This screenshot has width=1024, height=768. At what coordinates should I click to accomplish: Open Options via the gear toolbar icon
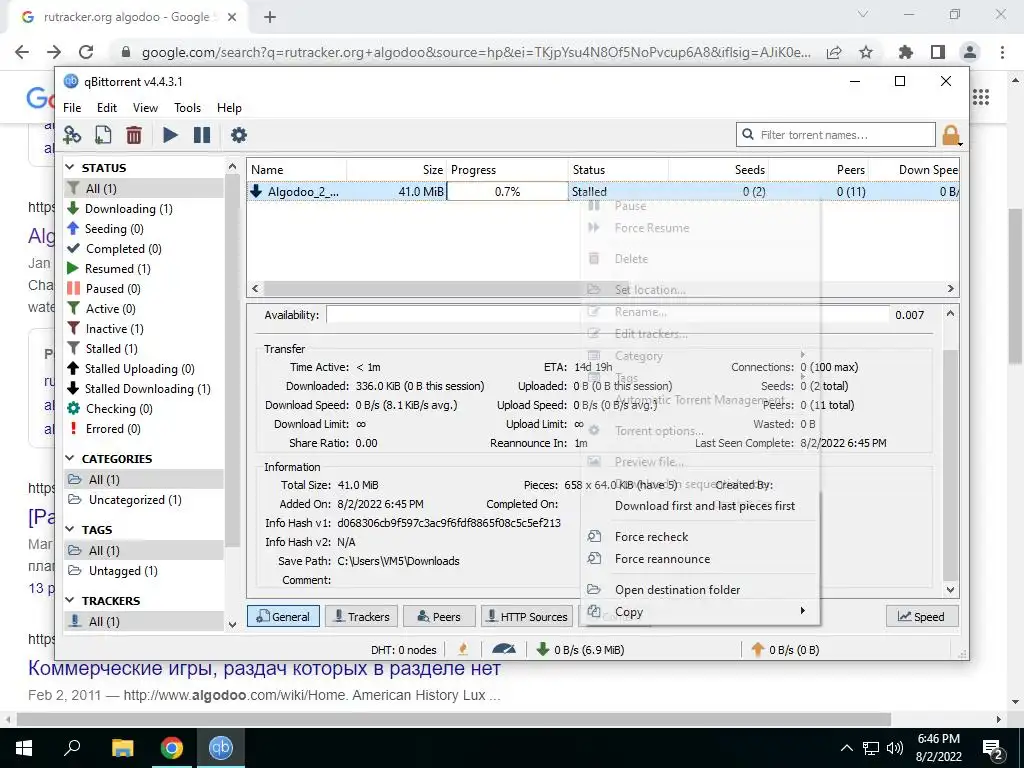point(239,135)
